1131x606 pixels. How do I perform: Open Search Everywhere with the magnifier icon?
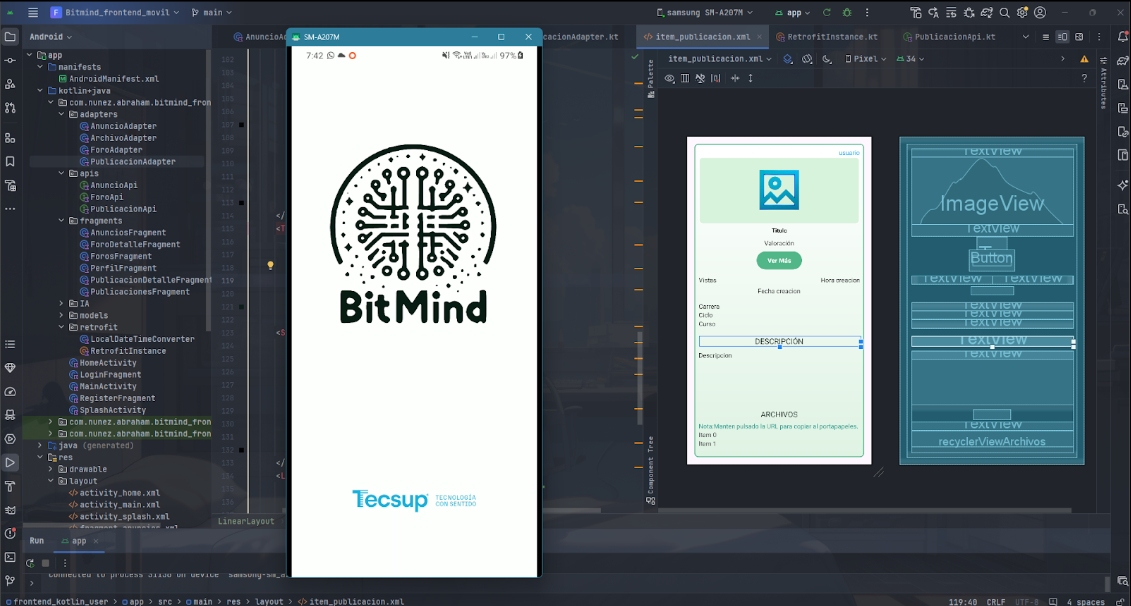pyautogui.click(x=1004, y=12)
